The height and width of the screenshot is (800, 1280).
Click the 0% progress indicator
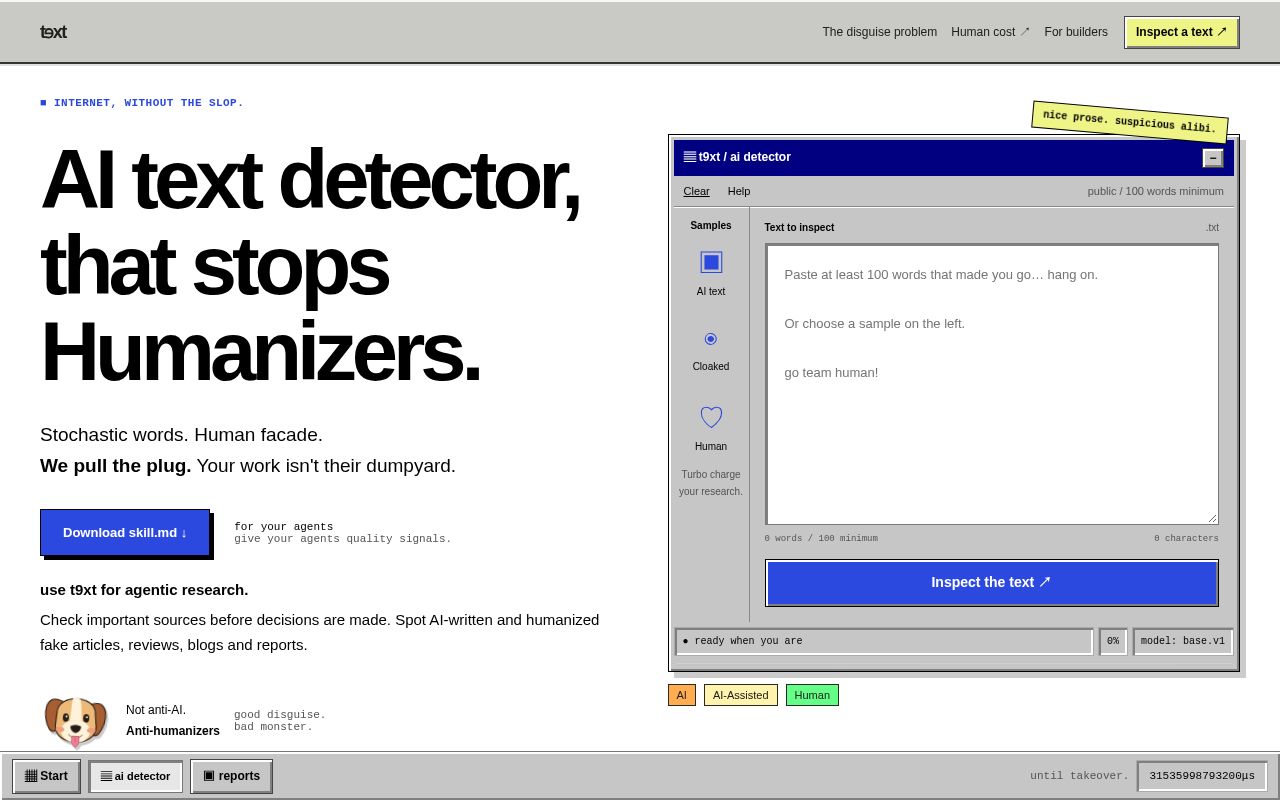[1113, 641]
